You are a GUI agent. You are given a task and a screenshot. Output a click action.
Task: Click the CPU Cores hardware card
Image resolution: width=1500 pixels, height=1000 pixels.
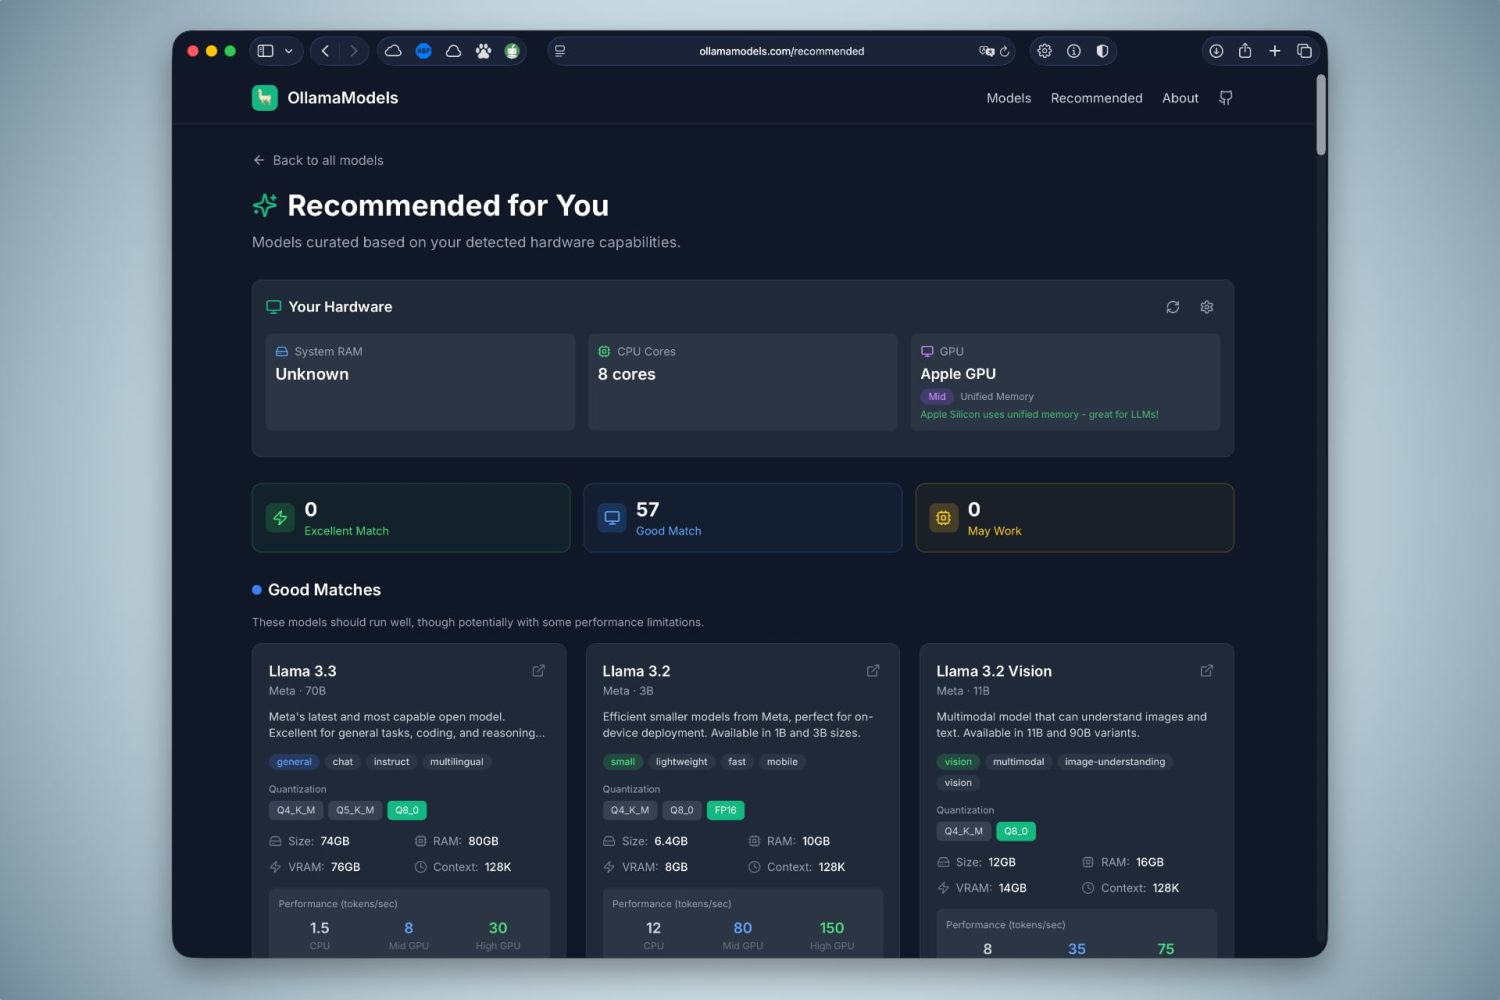[743, 382]
